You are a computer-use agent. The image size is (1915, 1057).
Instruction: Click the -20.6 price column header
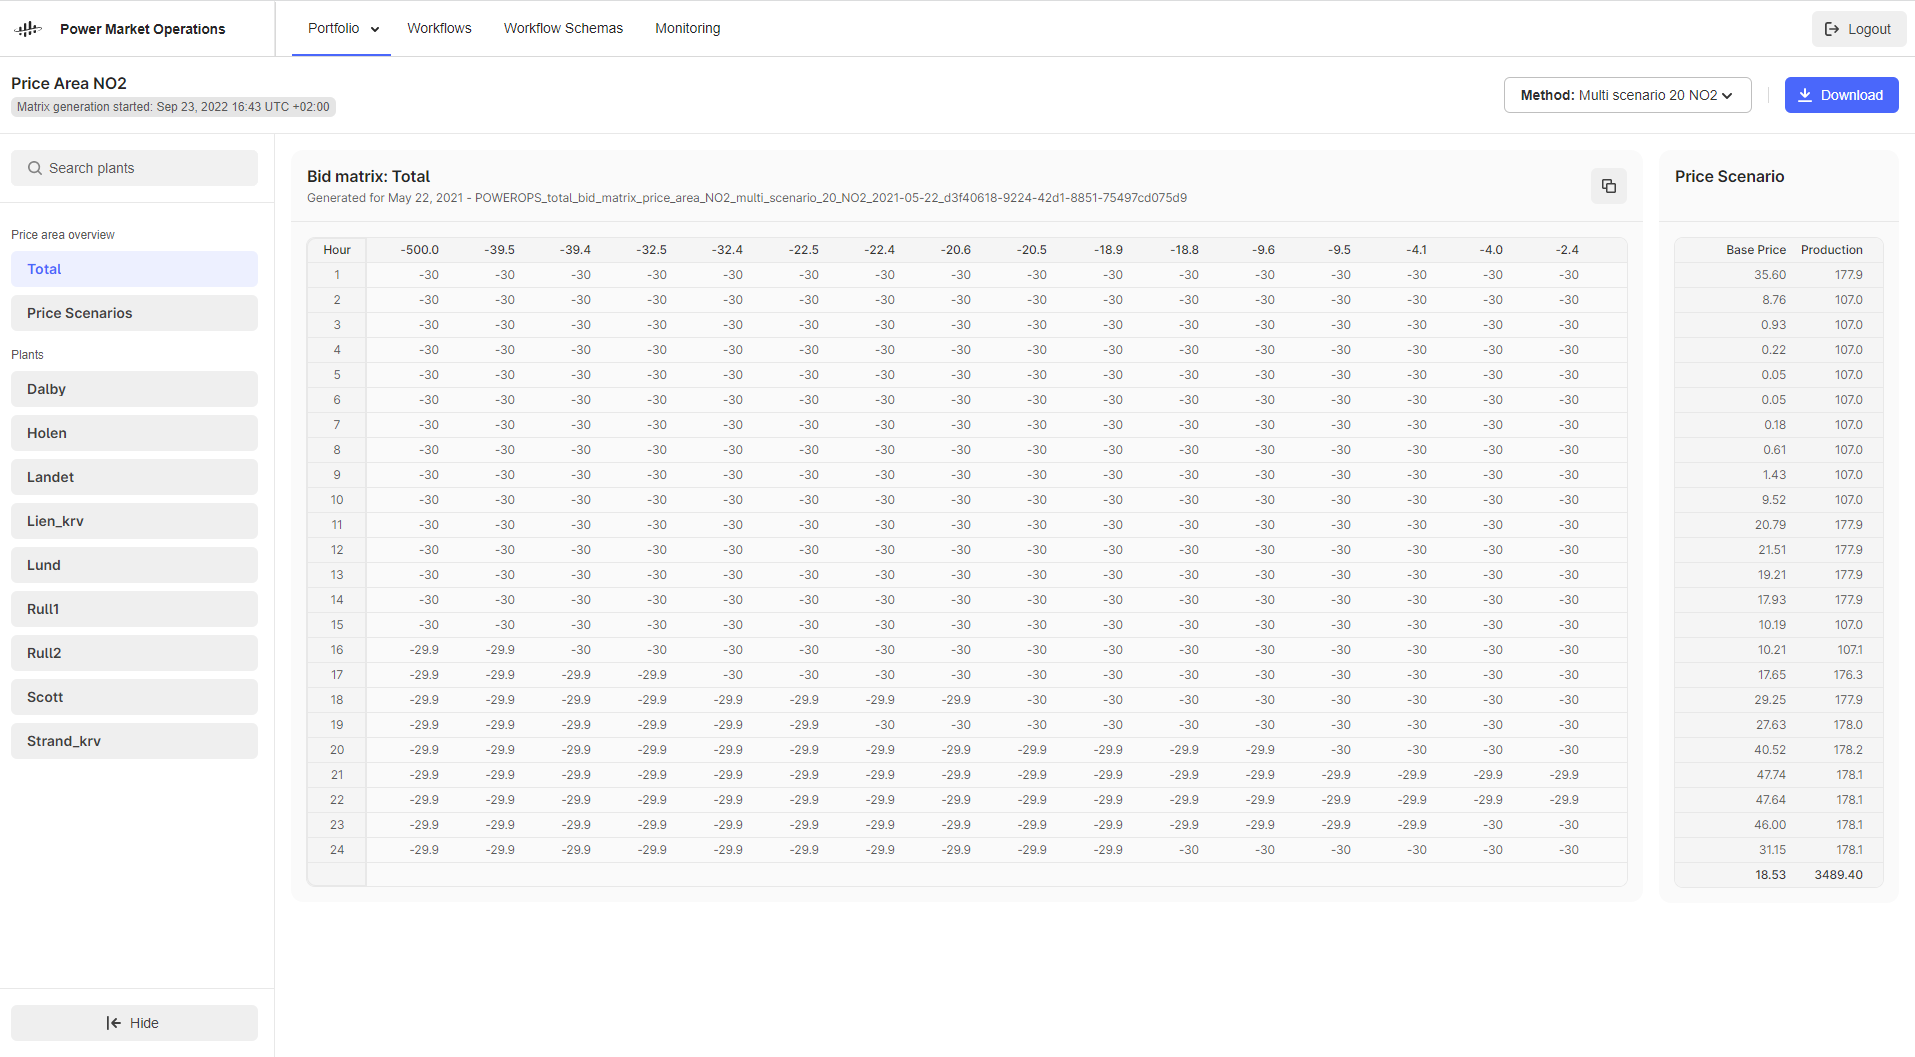pos(956,250)
